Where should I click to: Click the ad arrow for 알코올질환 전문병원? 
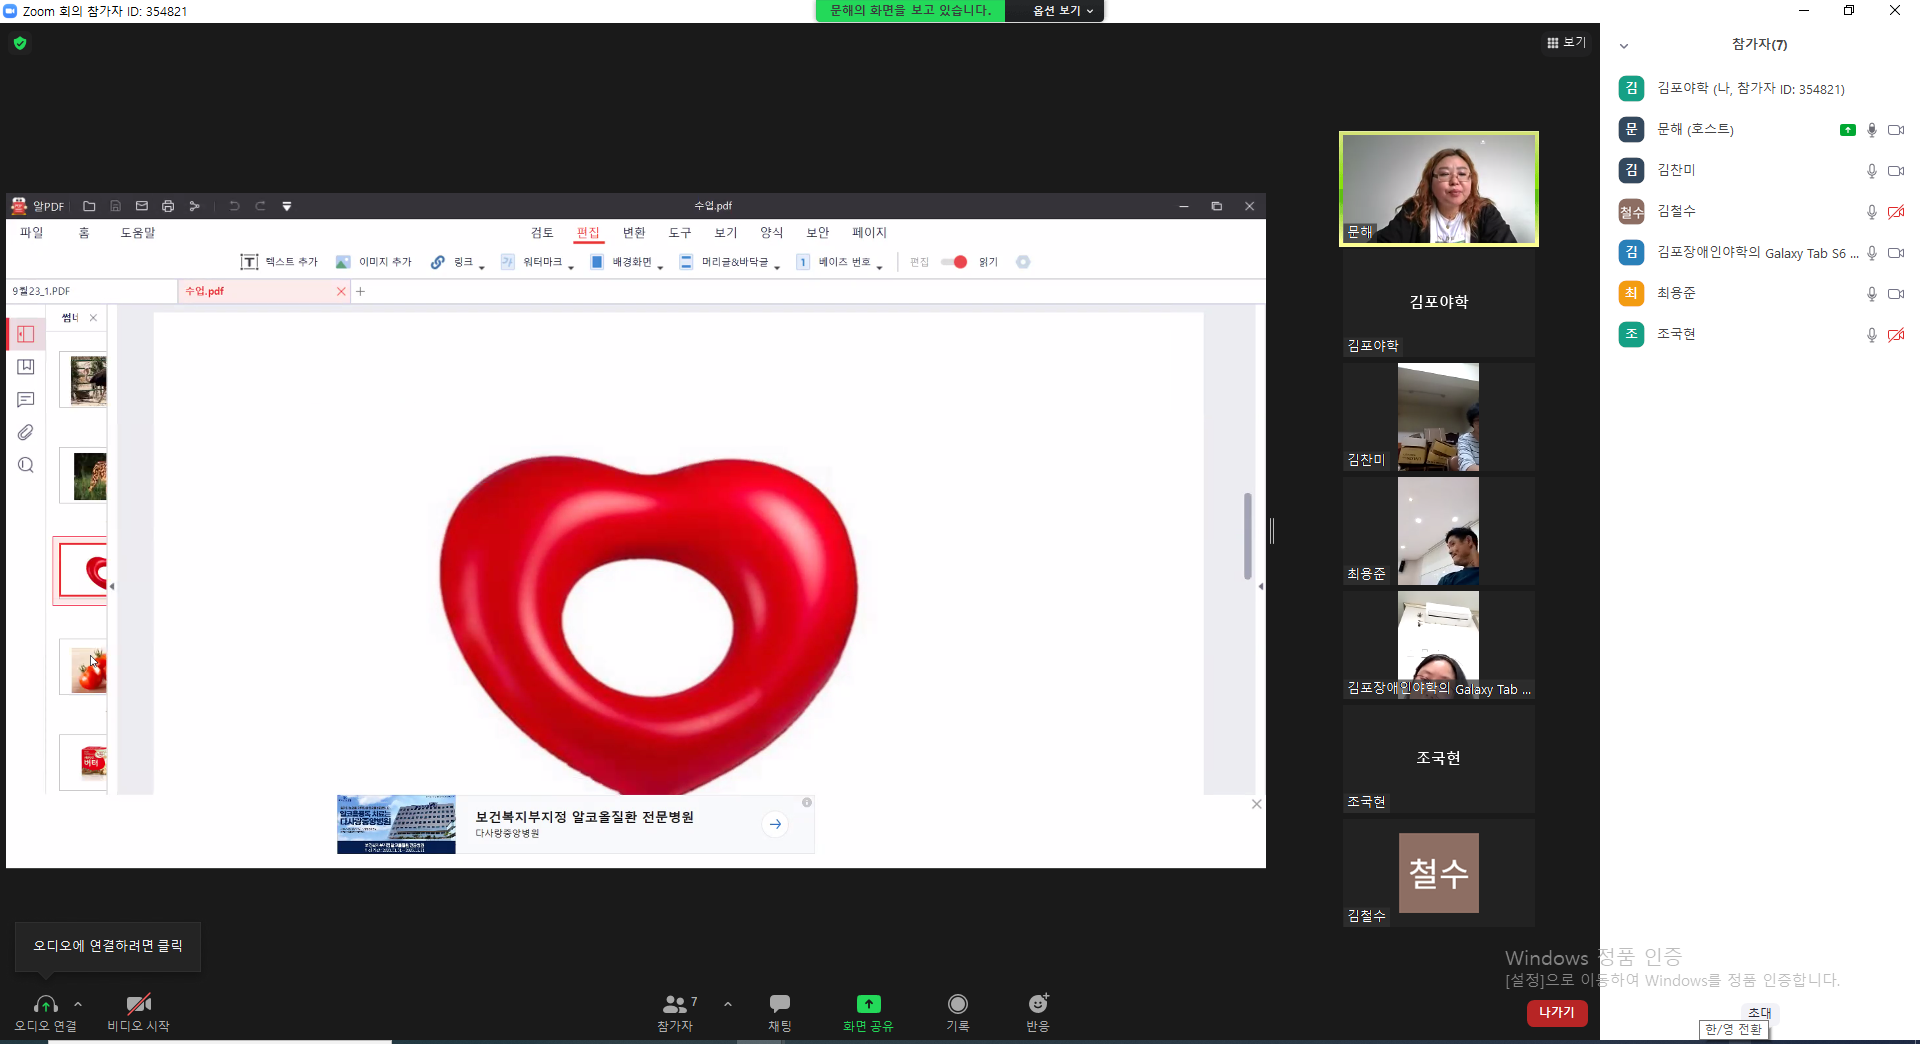[775, 824]
